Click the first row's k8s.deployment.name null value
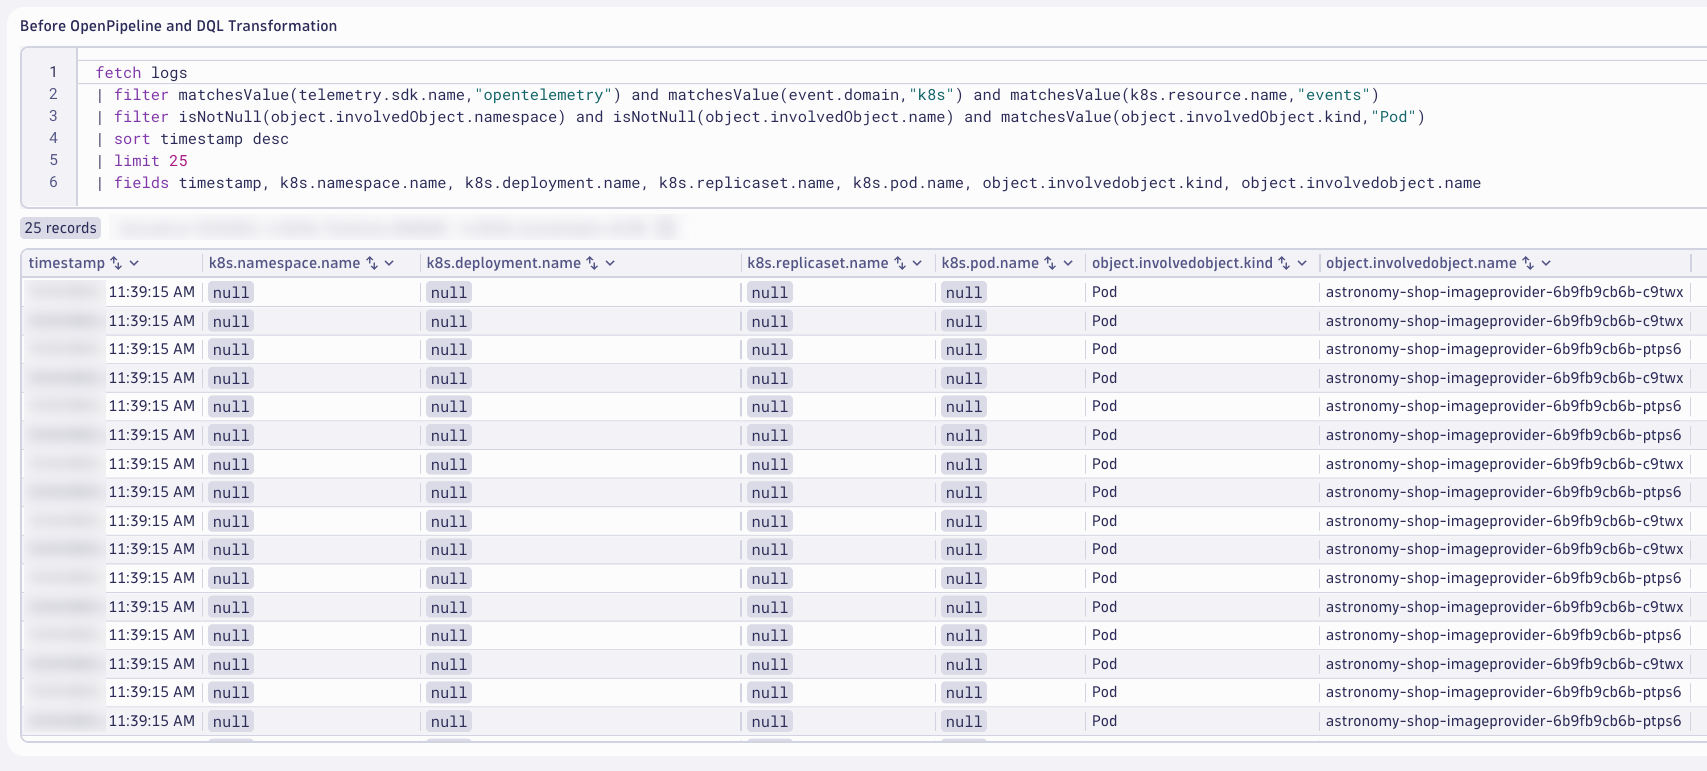 tap(449, 293)
